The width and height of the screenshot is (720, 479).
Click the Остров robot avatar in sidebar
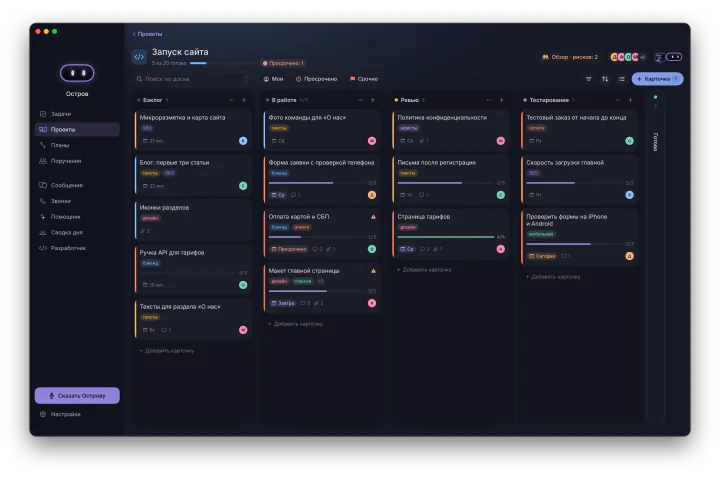click(77, 73)
